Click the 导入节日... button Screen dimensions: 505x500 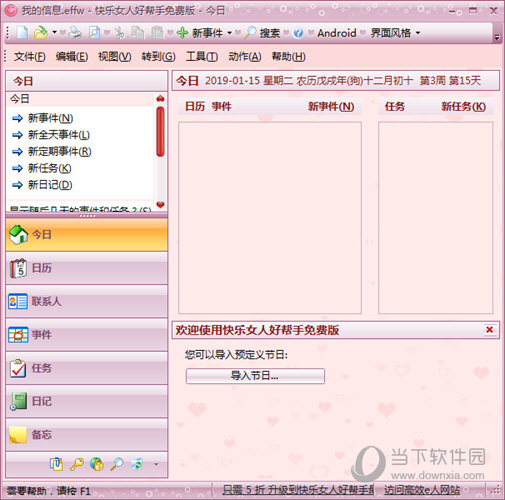(x=255, y=376)
